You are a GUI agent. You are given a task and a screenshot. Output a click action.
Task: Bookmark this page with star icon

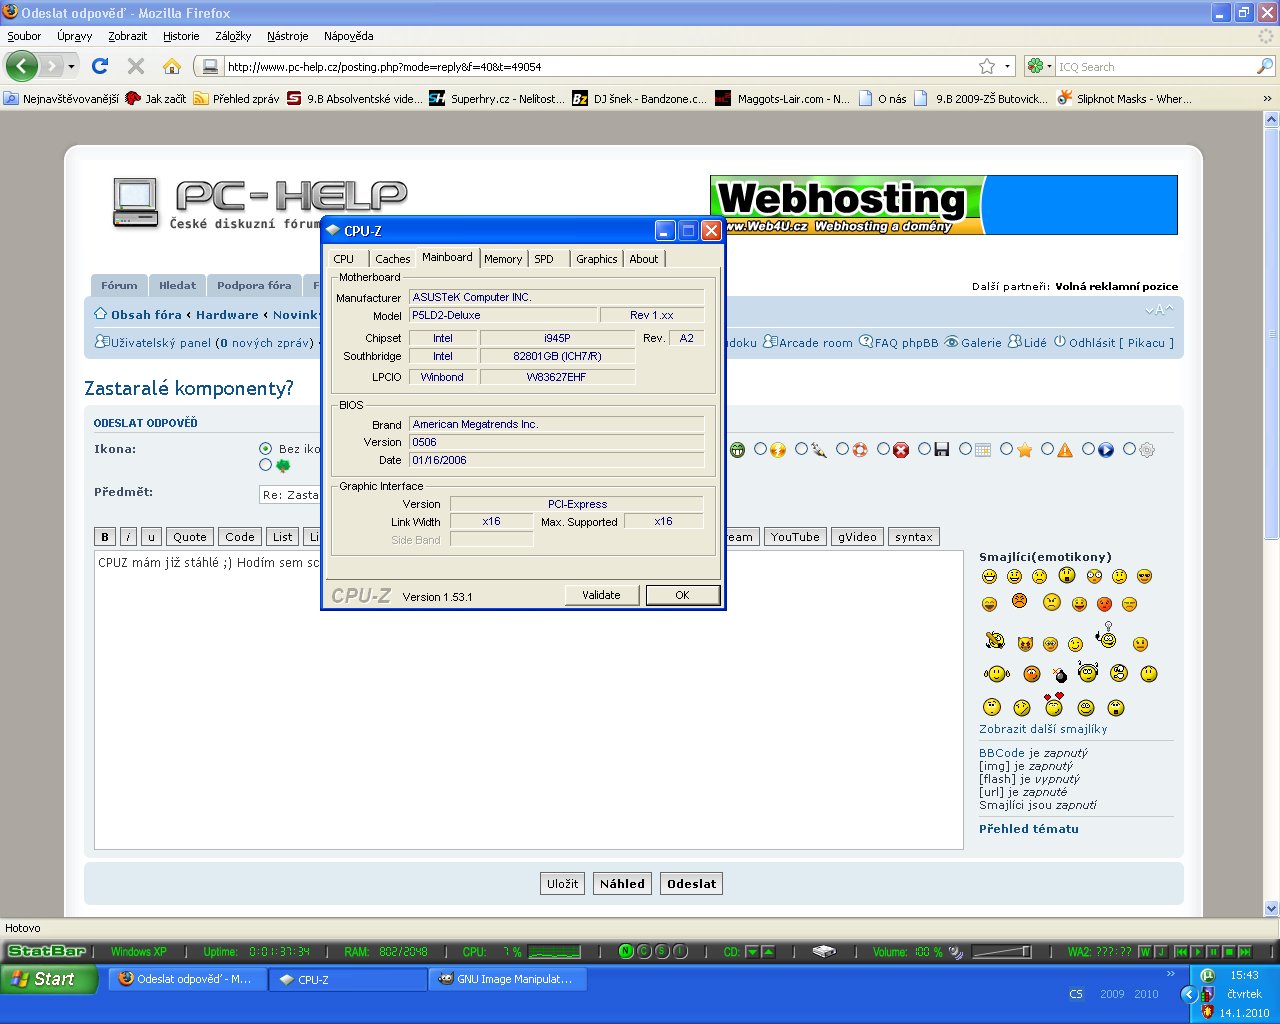pyautogui.click(x=987, y=66)
